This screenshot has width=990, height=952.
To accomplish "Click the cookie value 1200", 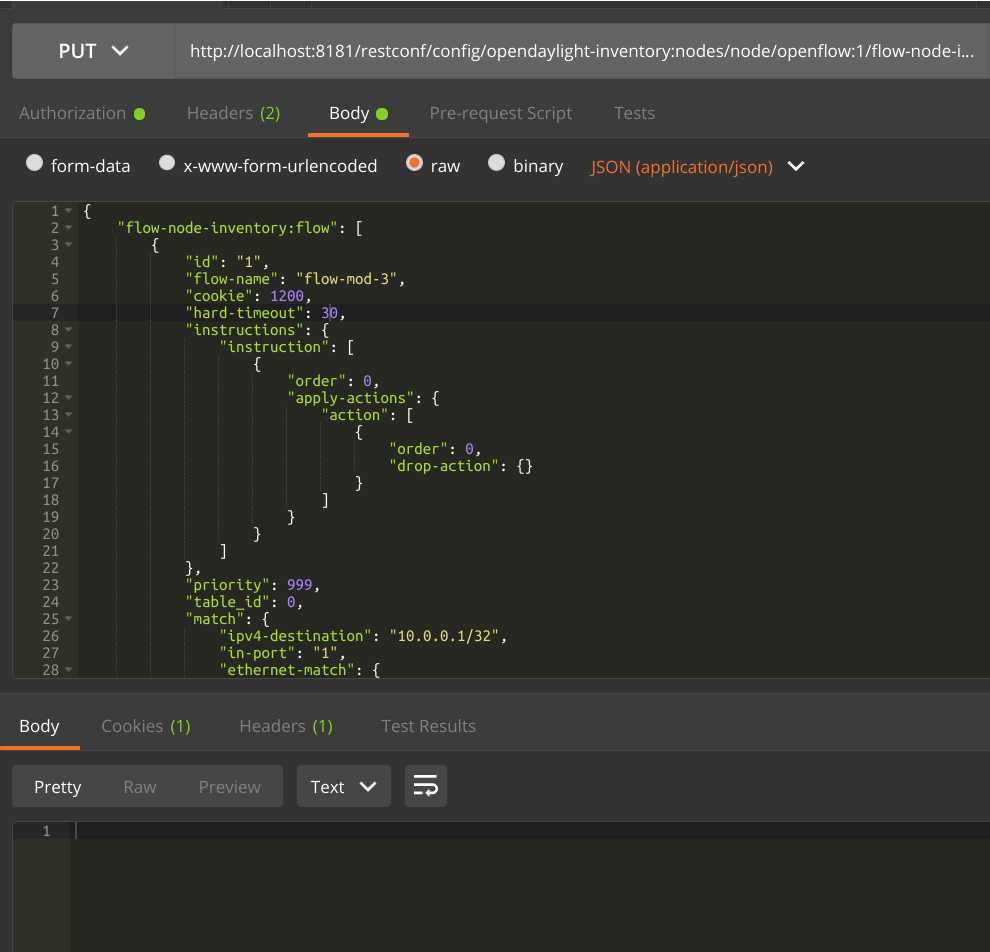I will coord(287,296).
